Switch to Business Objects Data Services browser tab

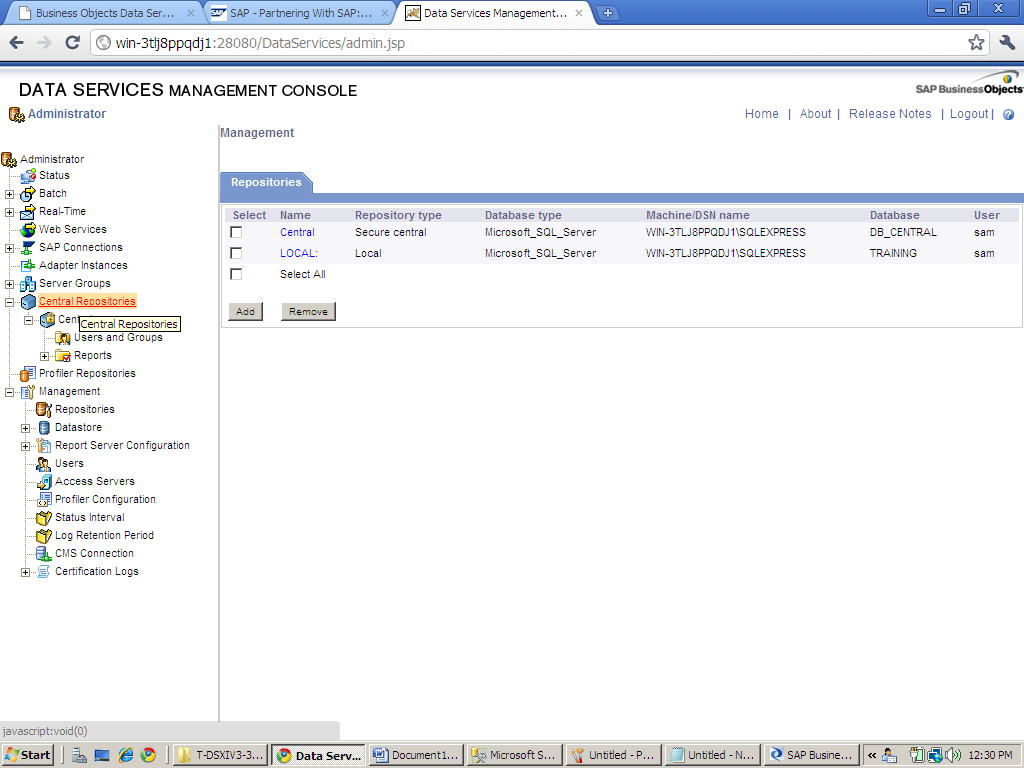[x=106, y=13]
